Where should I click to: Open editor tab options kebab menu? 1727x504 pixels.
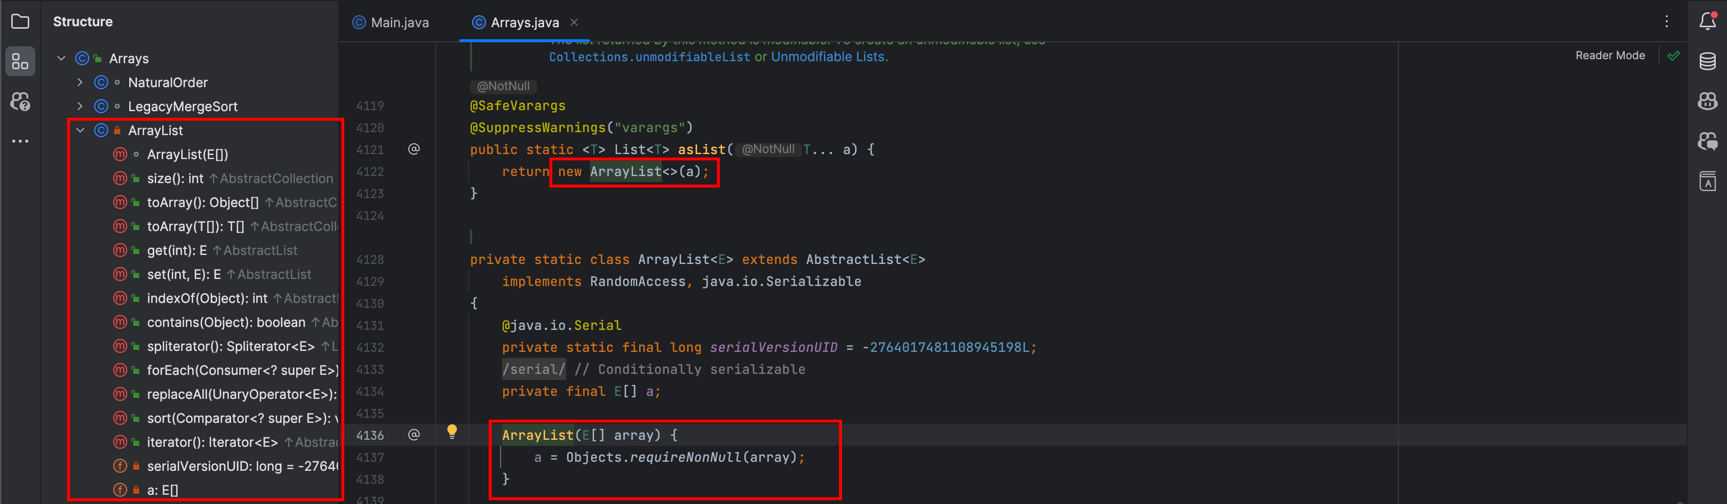[1666, 22]
